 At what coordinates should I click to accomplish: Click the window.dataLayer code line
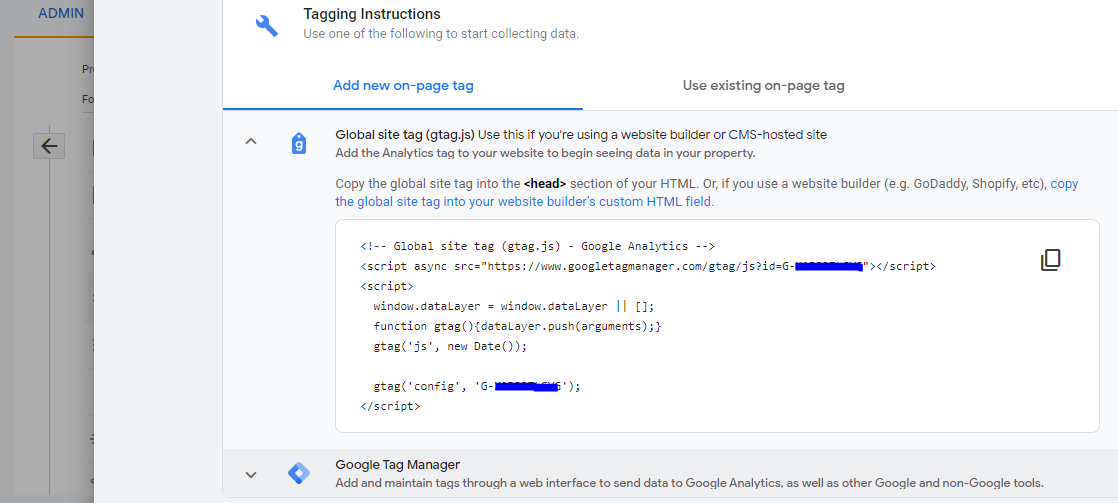click(513, 306)
